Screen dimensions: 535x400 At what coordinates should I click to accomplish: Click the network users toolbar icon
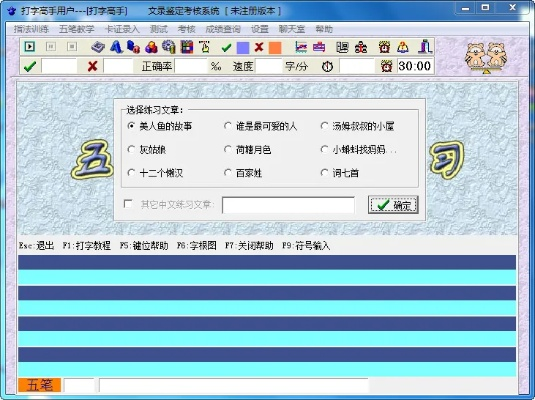(x=361, y=47)
